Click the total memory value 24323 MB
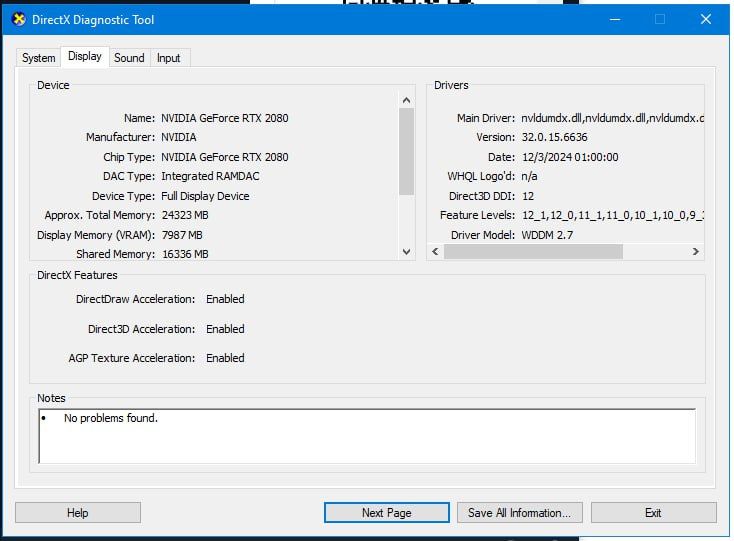 click(x=185, y=215)
